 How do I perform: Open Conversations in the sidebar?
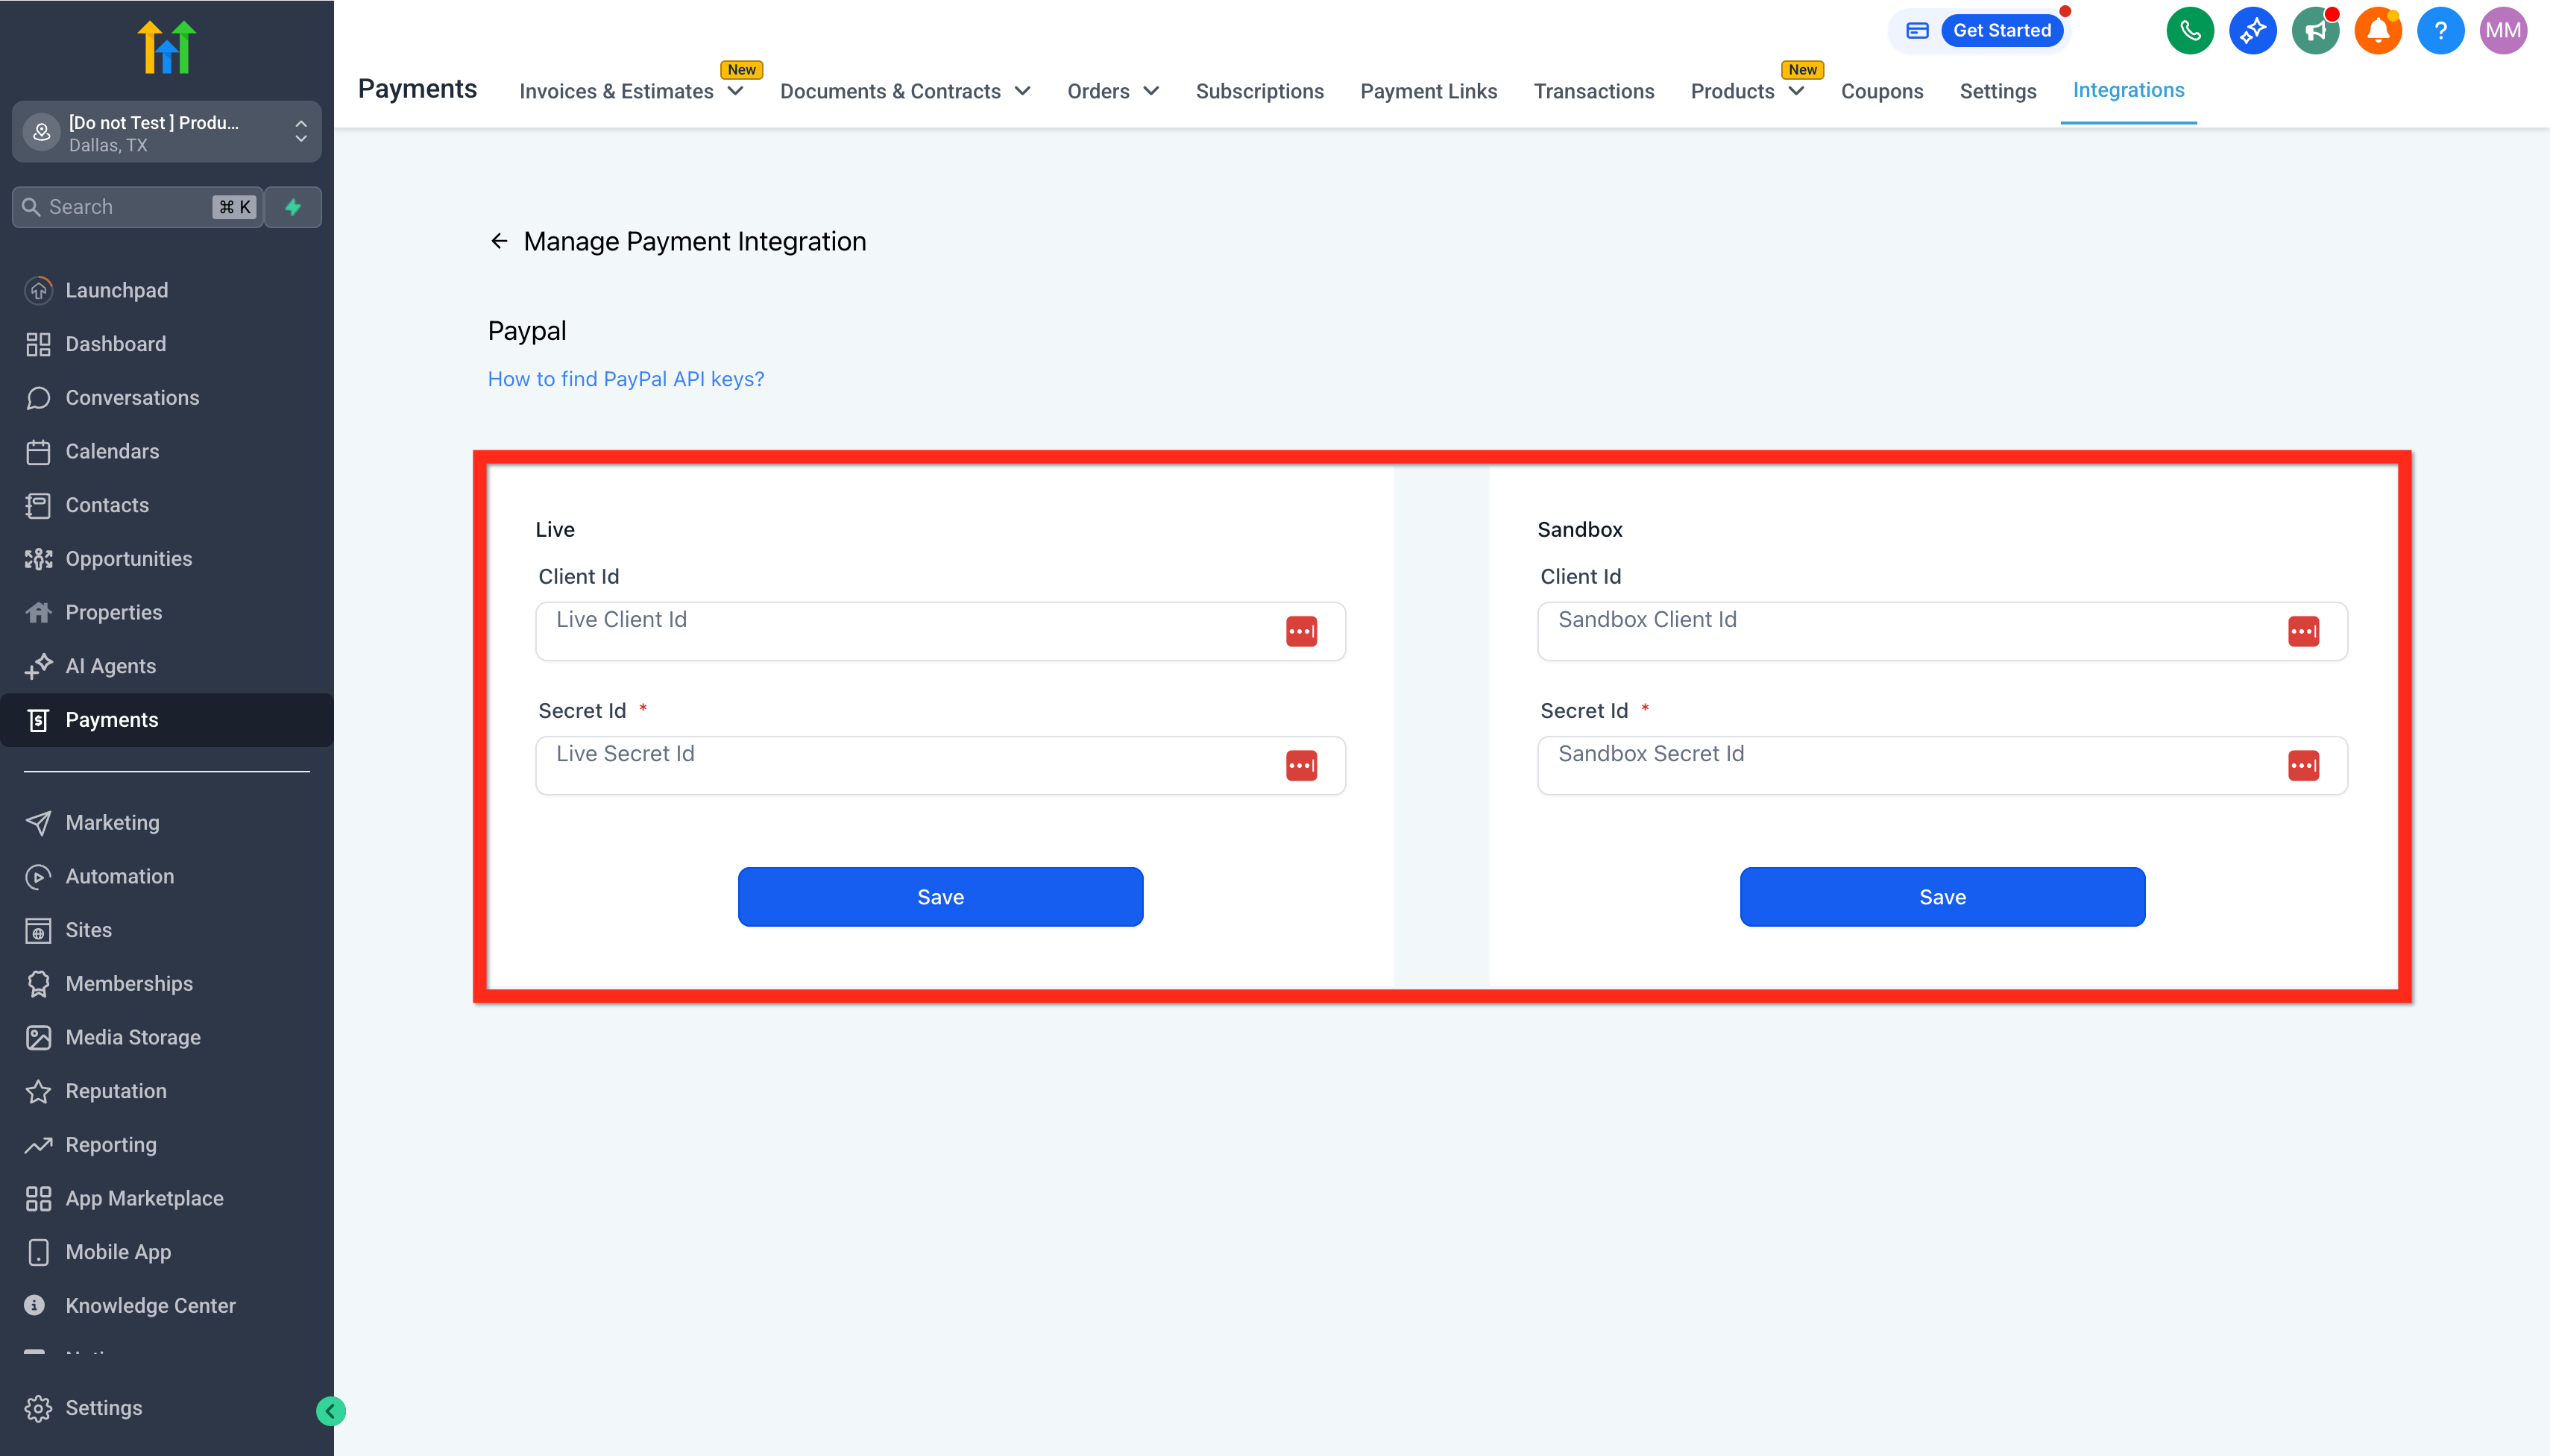(132, 397)
